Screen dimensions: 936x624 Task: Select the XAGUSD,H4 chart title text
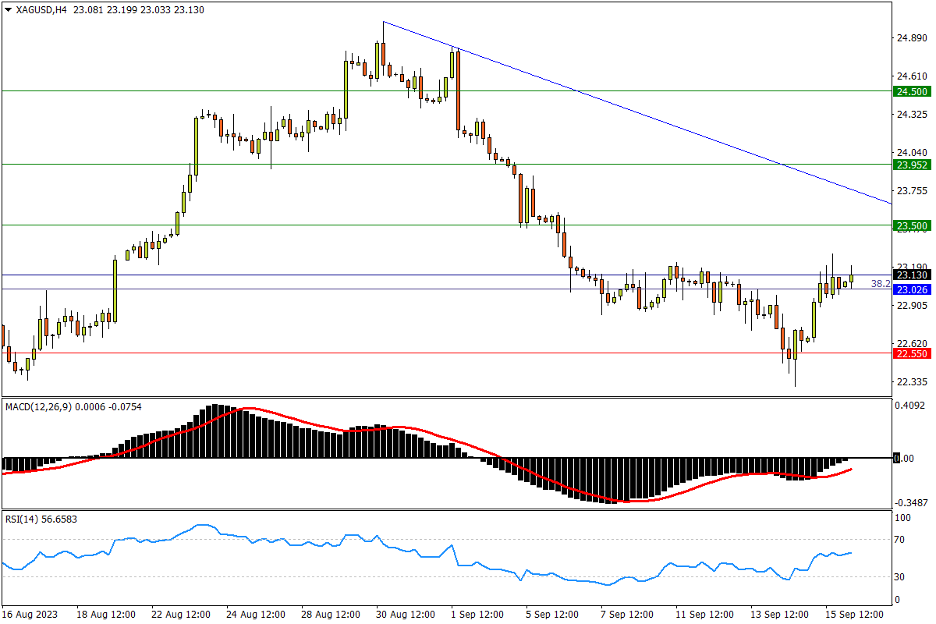click(40, 10)
